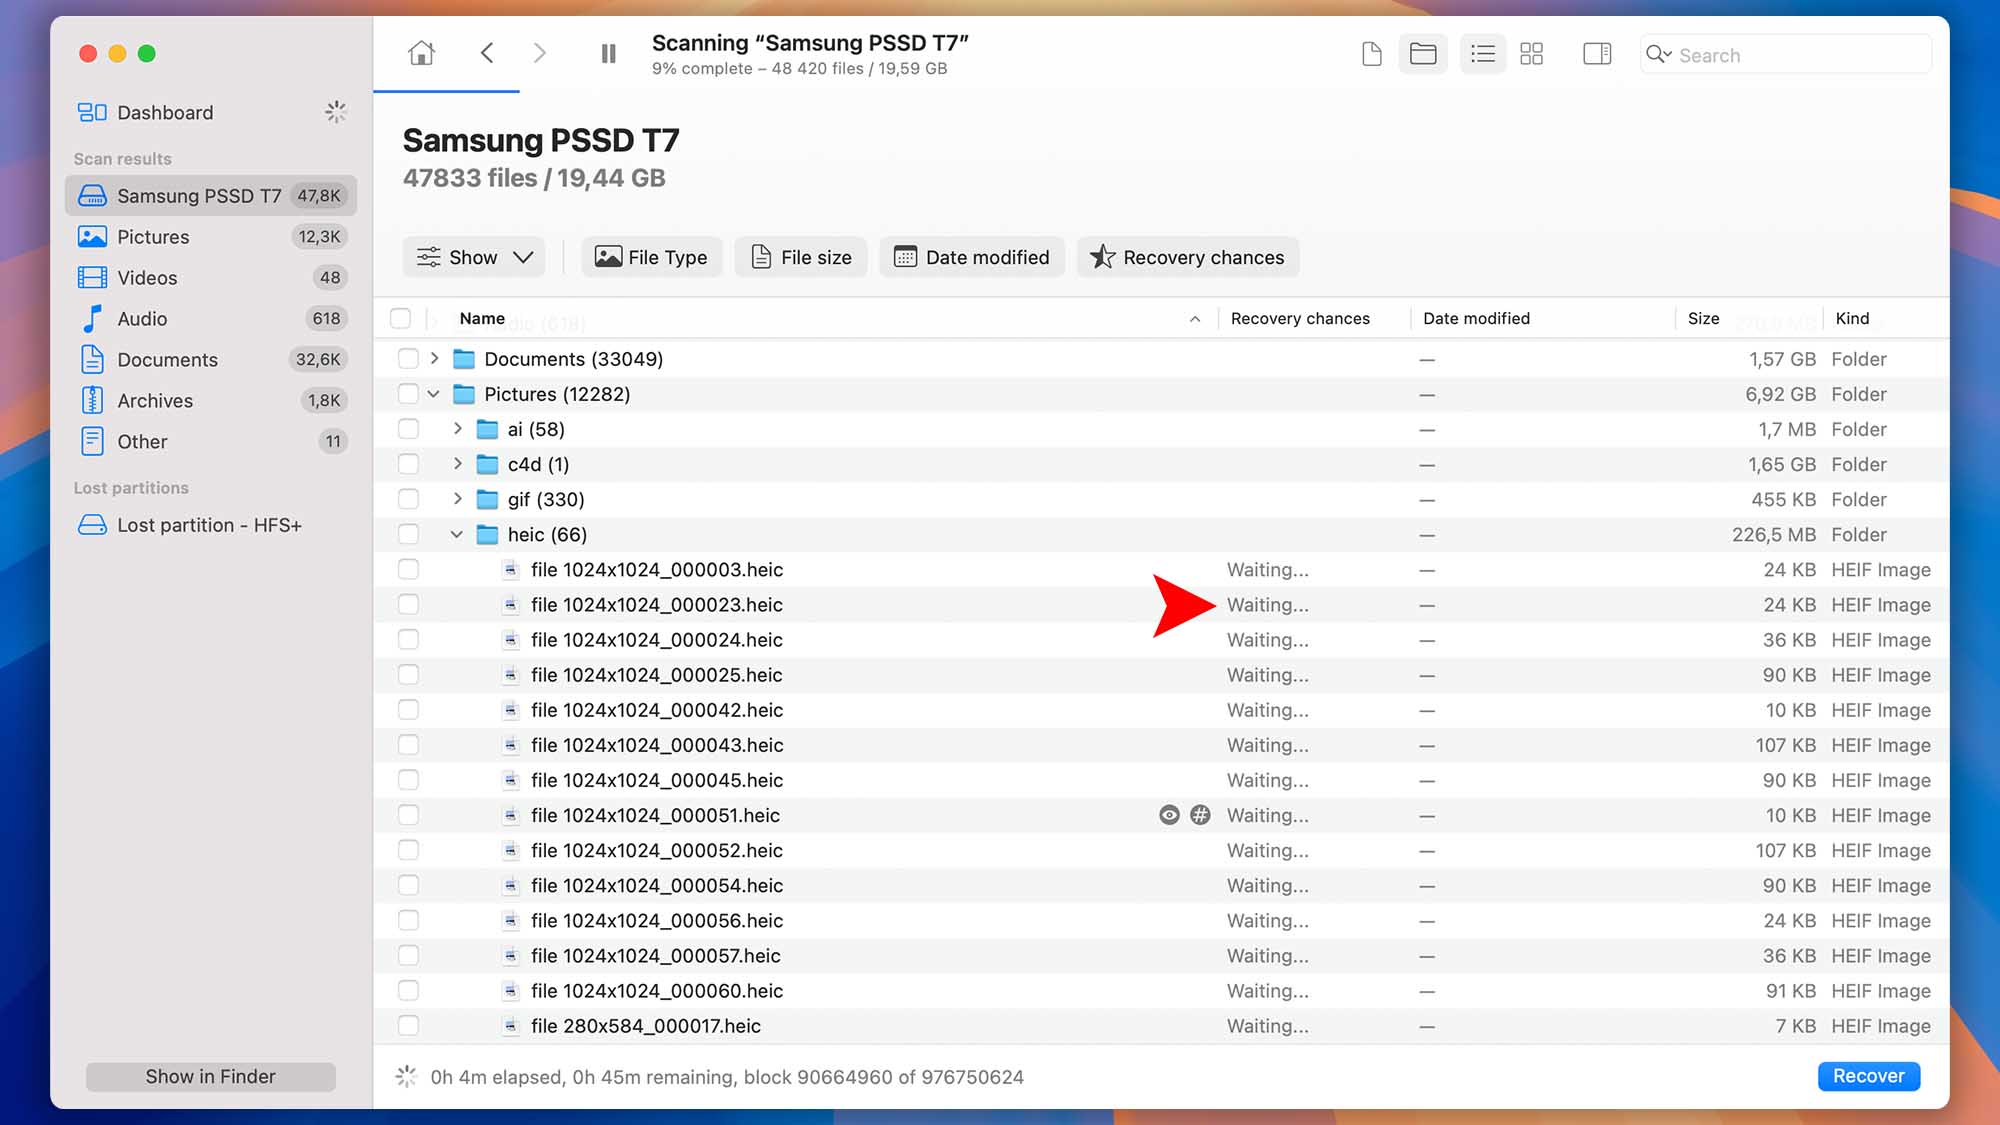Expand the gif (330) folder
The image size is (2000, 1125).
pos(457,499)
